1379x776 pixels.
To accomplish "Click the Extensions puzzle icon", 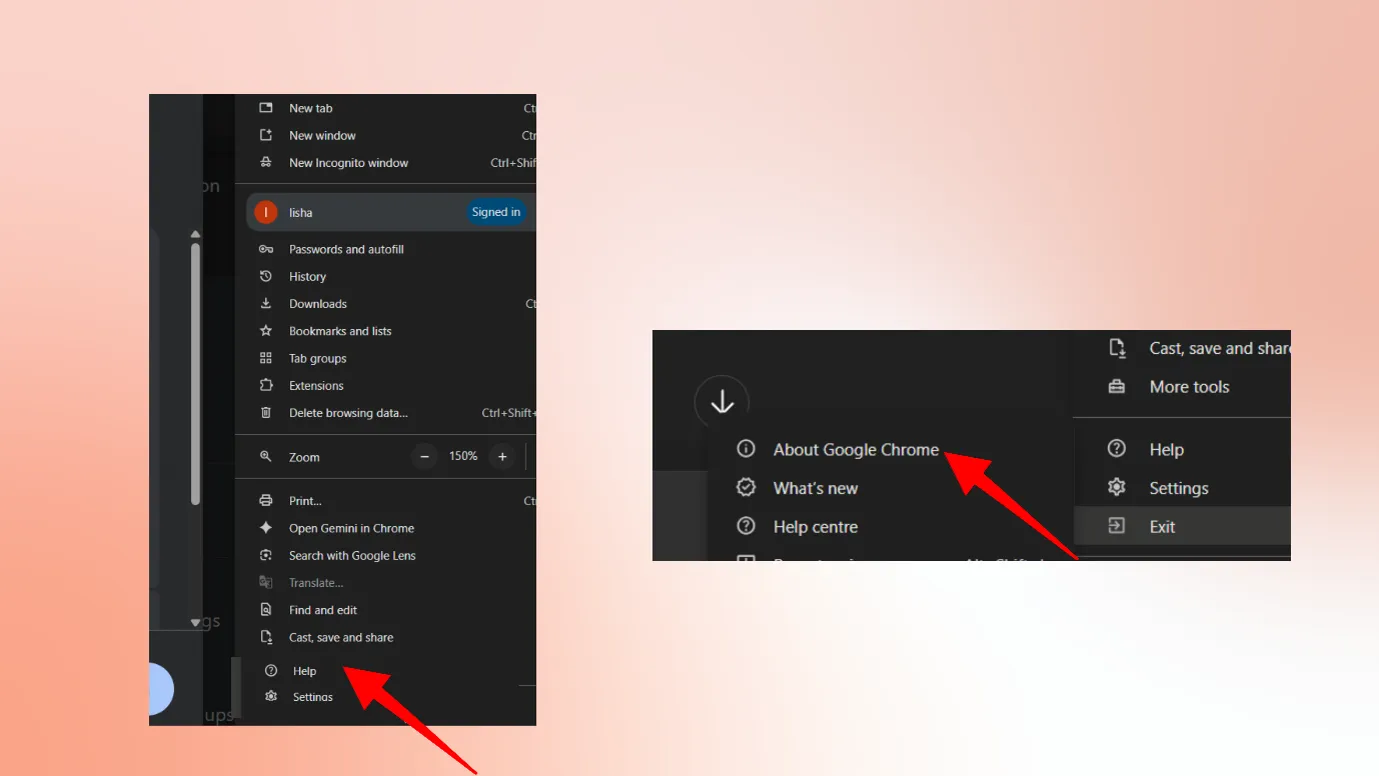I will pos(266,385).
